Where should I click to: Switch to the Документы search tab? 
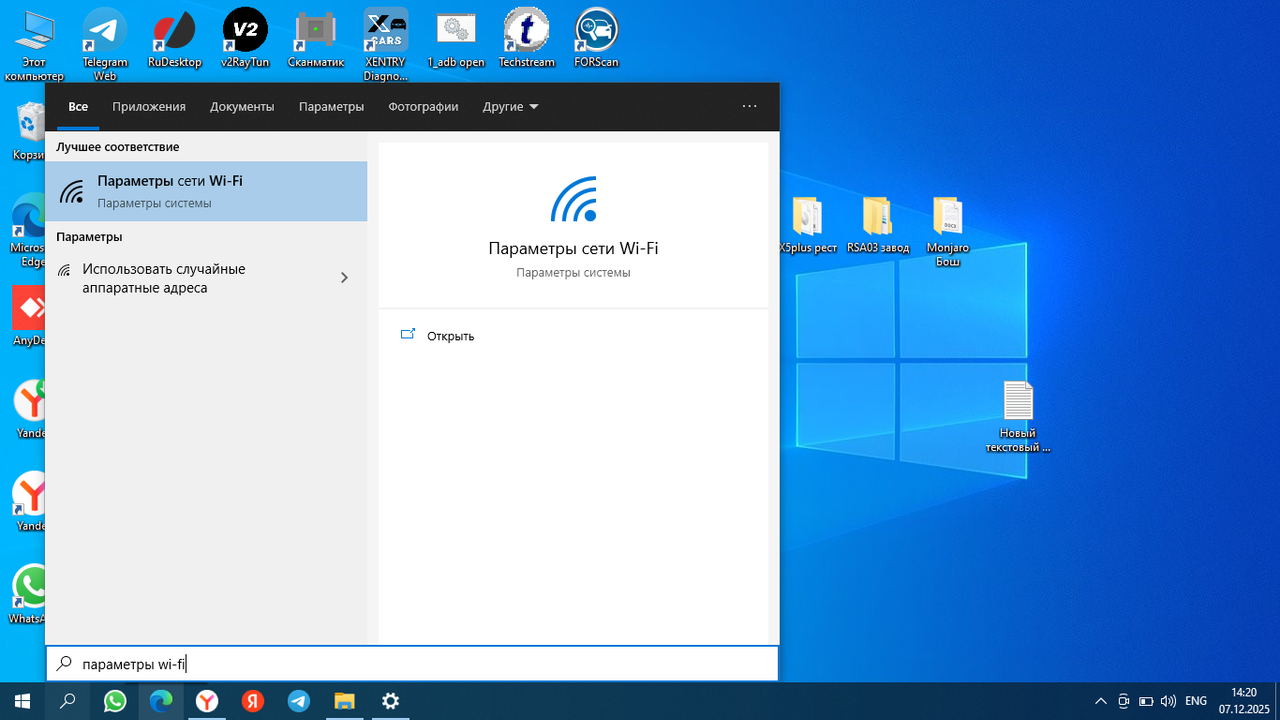pos(242,107)
